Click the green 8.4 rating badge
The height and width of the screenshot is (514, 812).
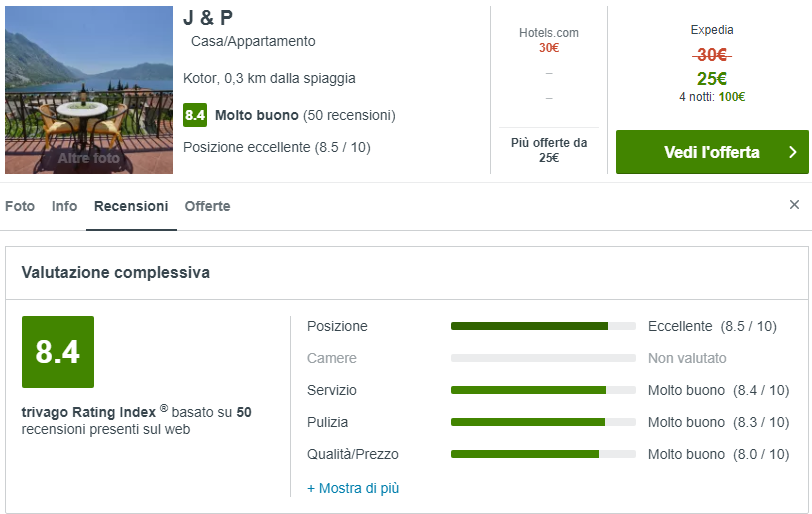[195, 115]
